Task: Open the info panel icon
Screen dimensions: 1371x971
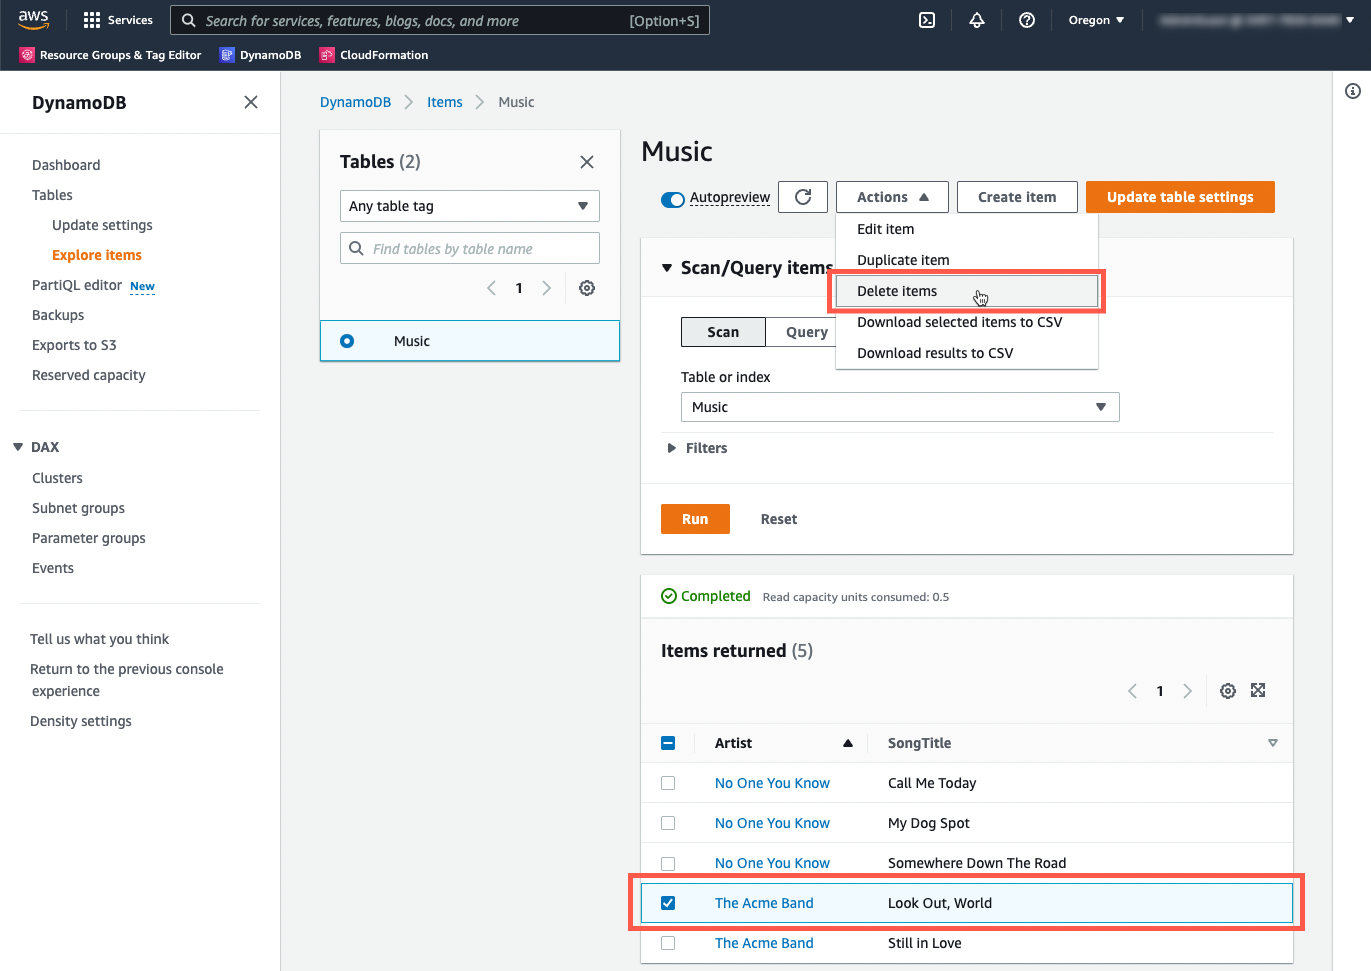Action: coord(1353,91)
